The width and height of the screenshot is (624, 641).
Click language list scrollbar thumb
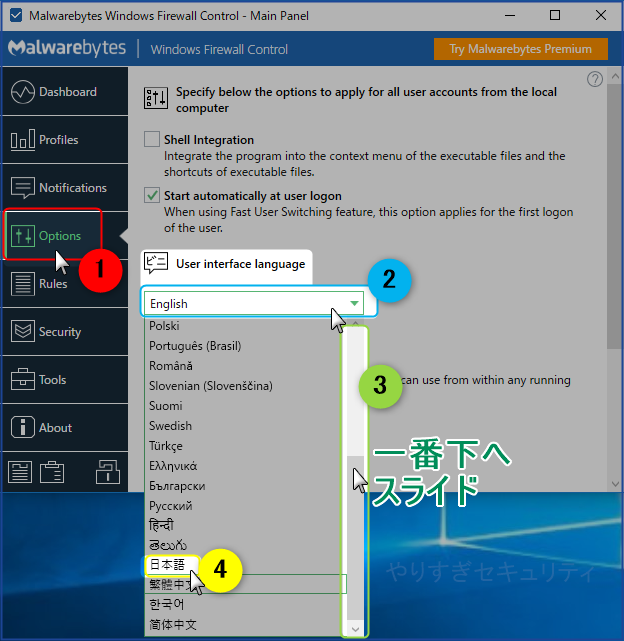[x=355, y=539]
